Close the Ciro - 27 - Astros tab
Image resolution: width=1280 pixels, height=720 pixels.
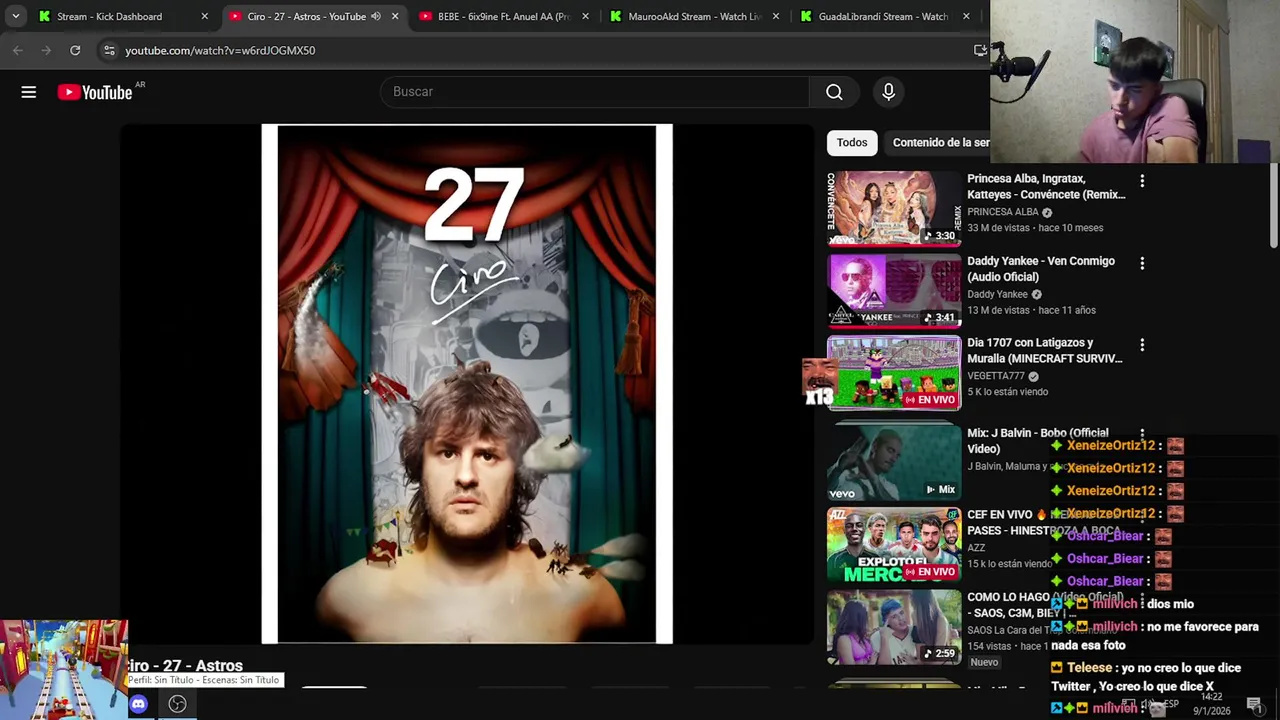point(395,16)
